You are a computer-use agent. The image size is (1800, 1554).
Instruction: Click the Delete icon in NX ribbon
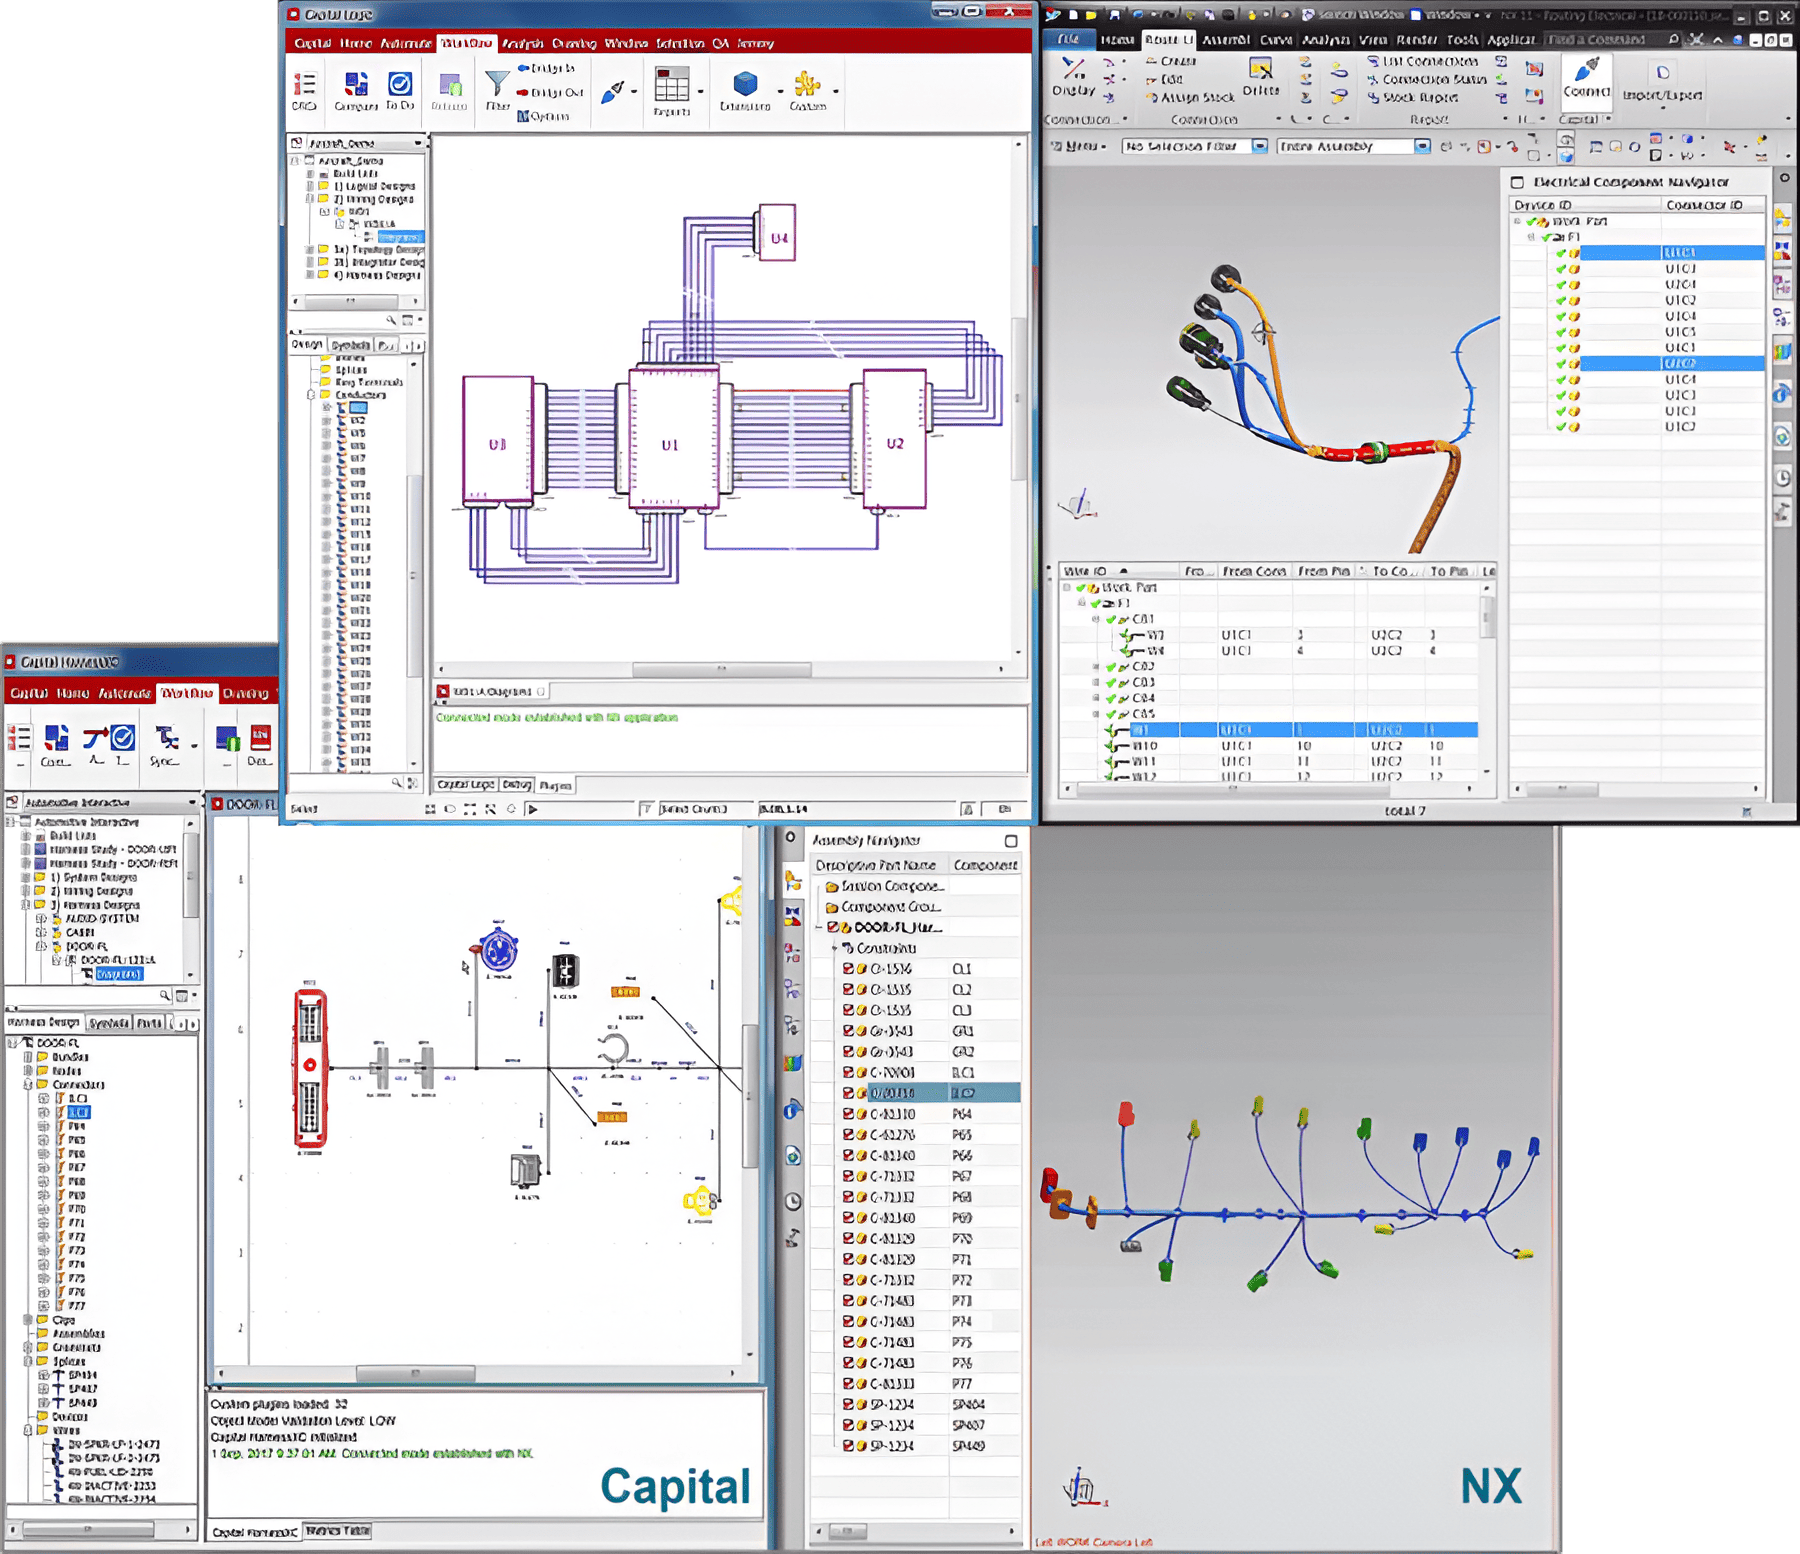point(1261,76)
